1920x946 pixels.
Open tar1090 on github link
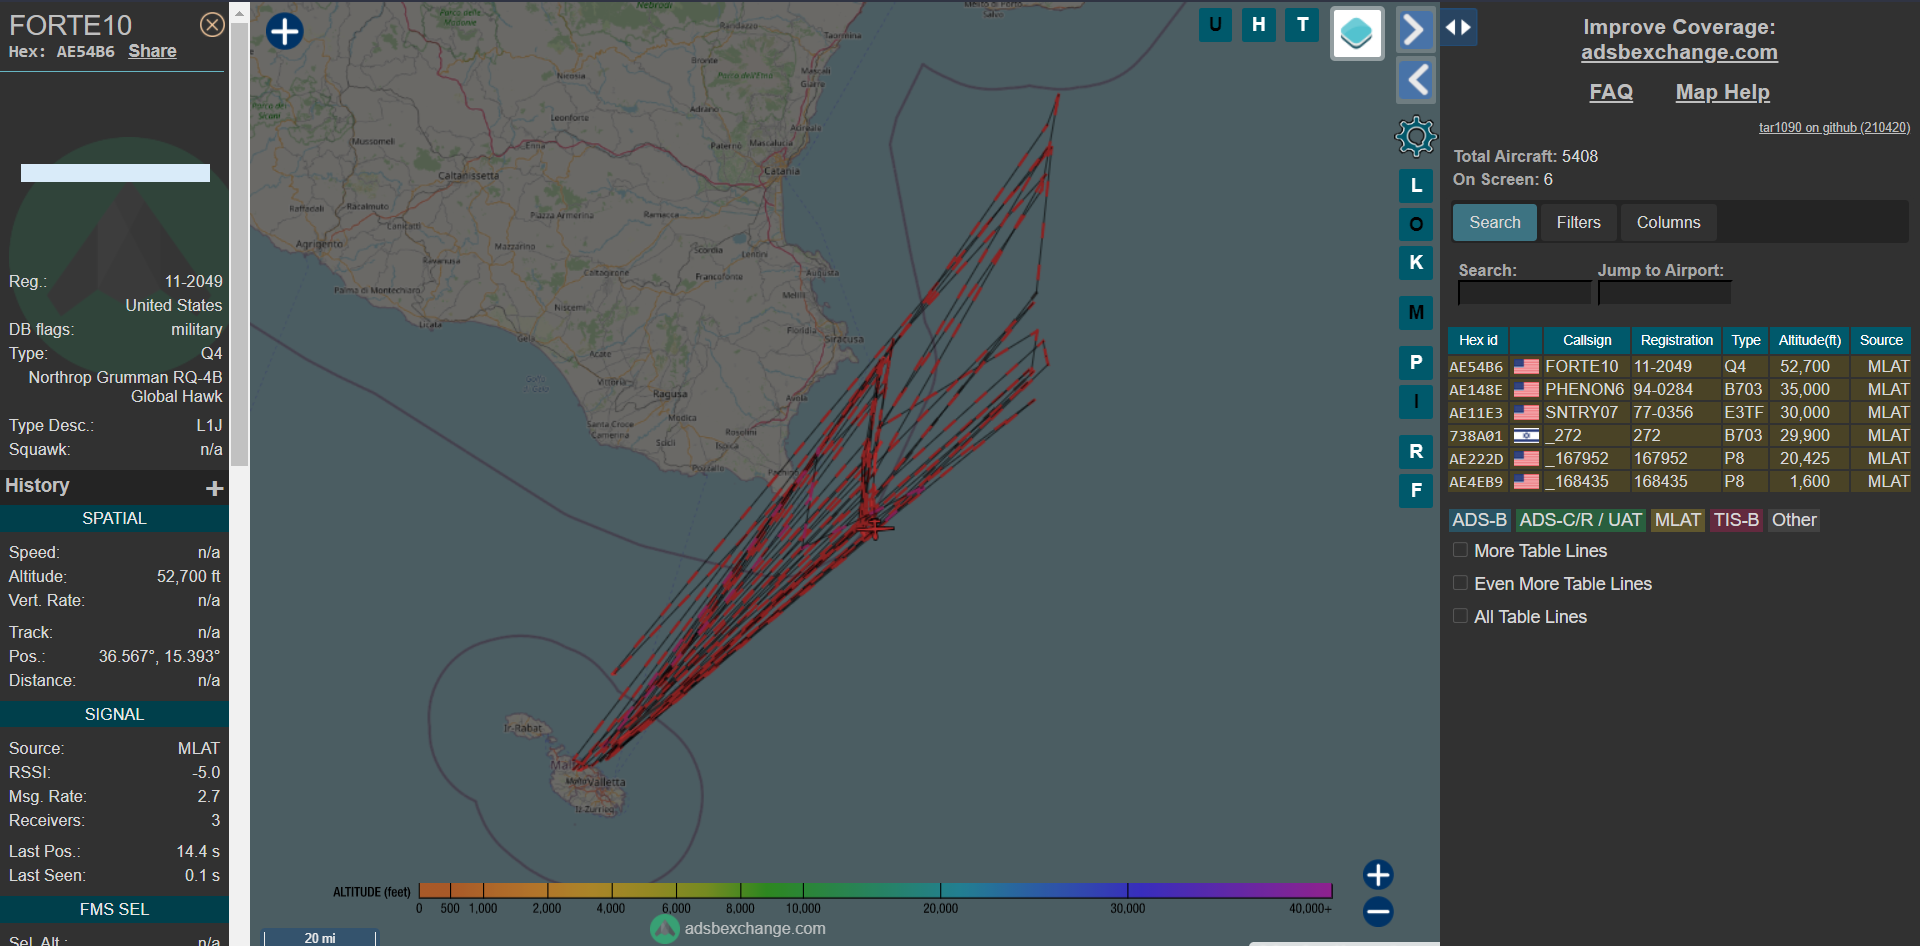1834,127
